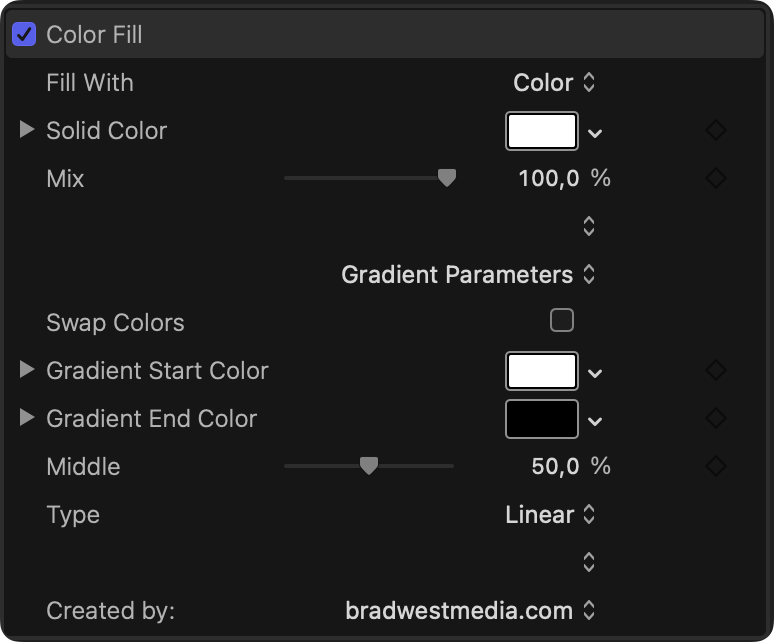
Task: Open the Fill With Color popup menu
Action: click(x=554, y=82)
